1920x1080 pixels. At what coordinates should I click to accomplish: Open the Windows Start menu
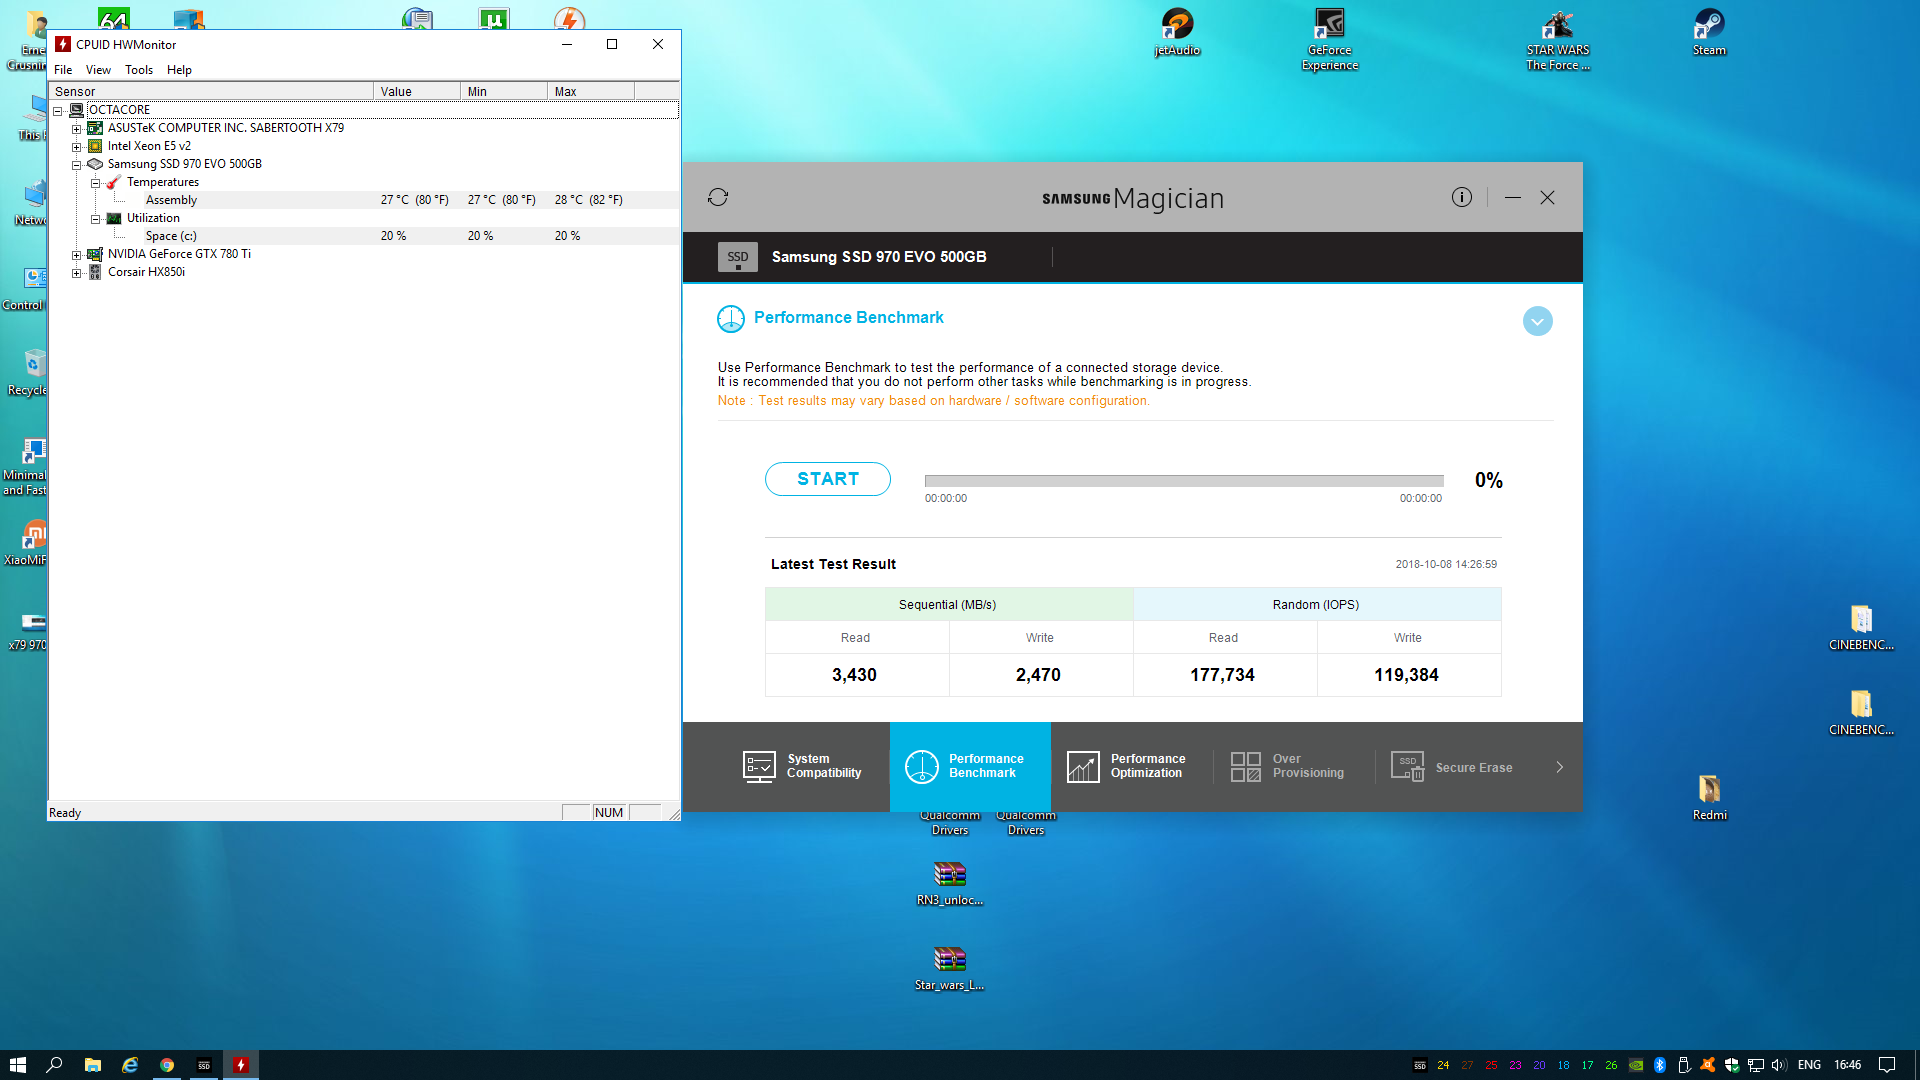point(18,1065)
